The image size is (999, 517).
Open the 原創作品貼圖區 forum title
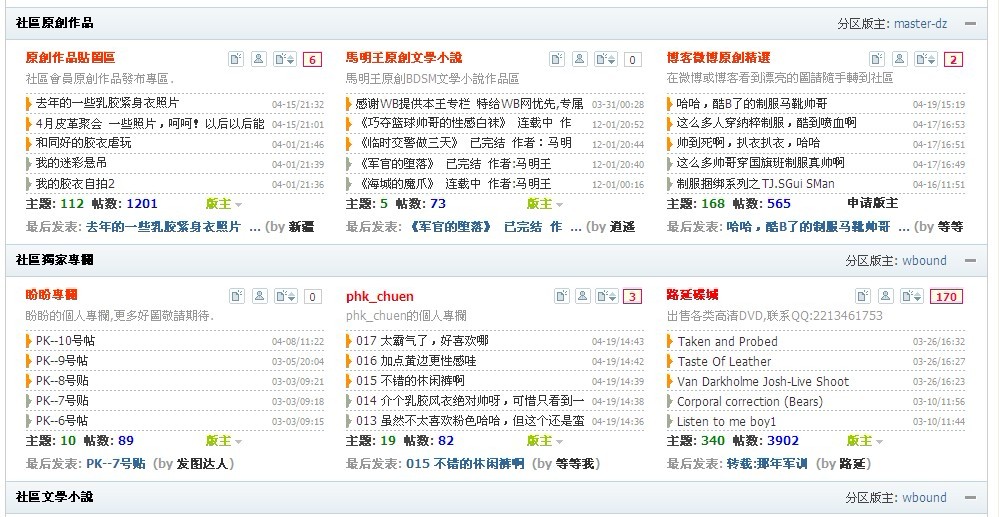(70, 58)
